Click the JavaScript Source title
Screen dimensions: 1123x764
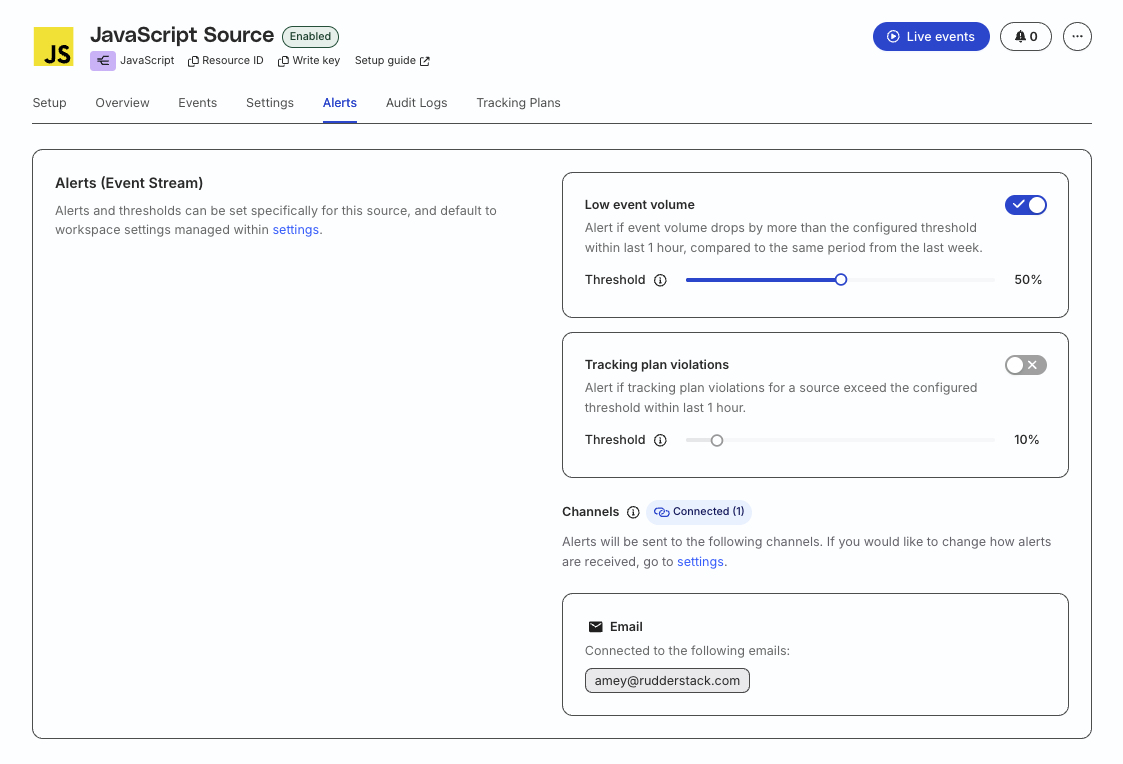pyautogui.click(x=182, y=35)
